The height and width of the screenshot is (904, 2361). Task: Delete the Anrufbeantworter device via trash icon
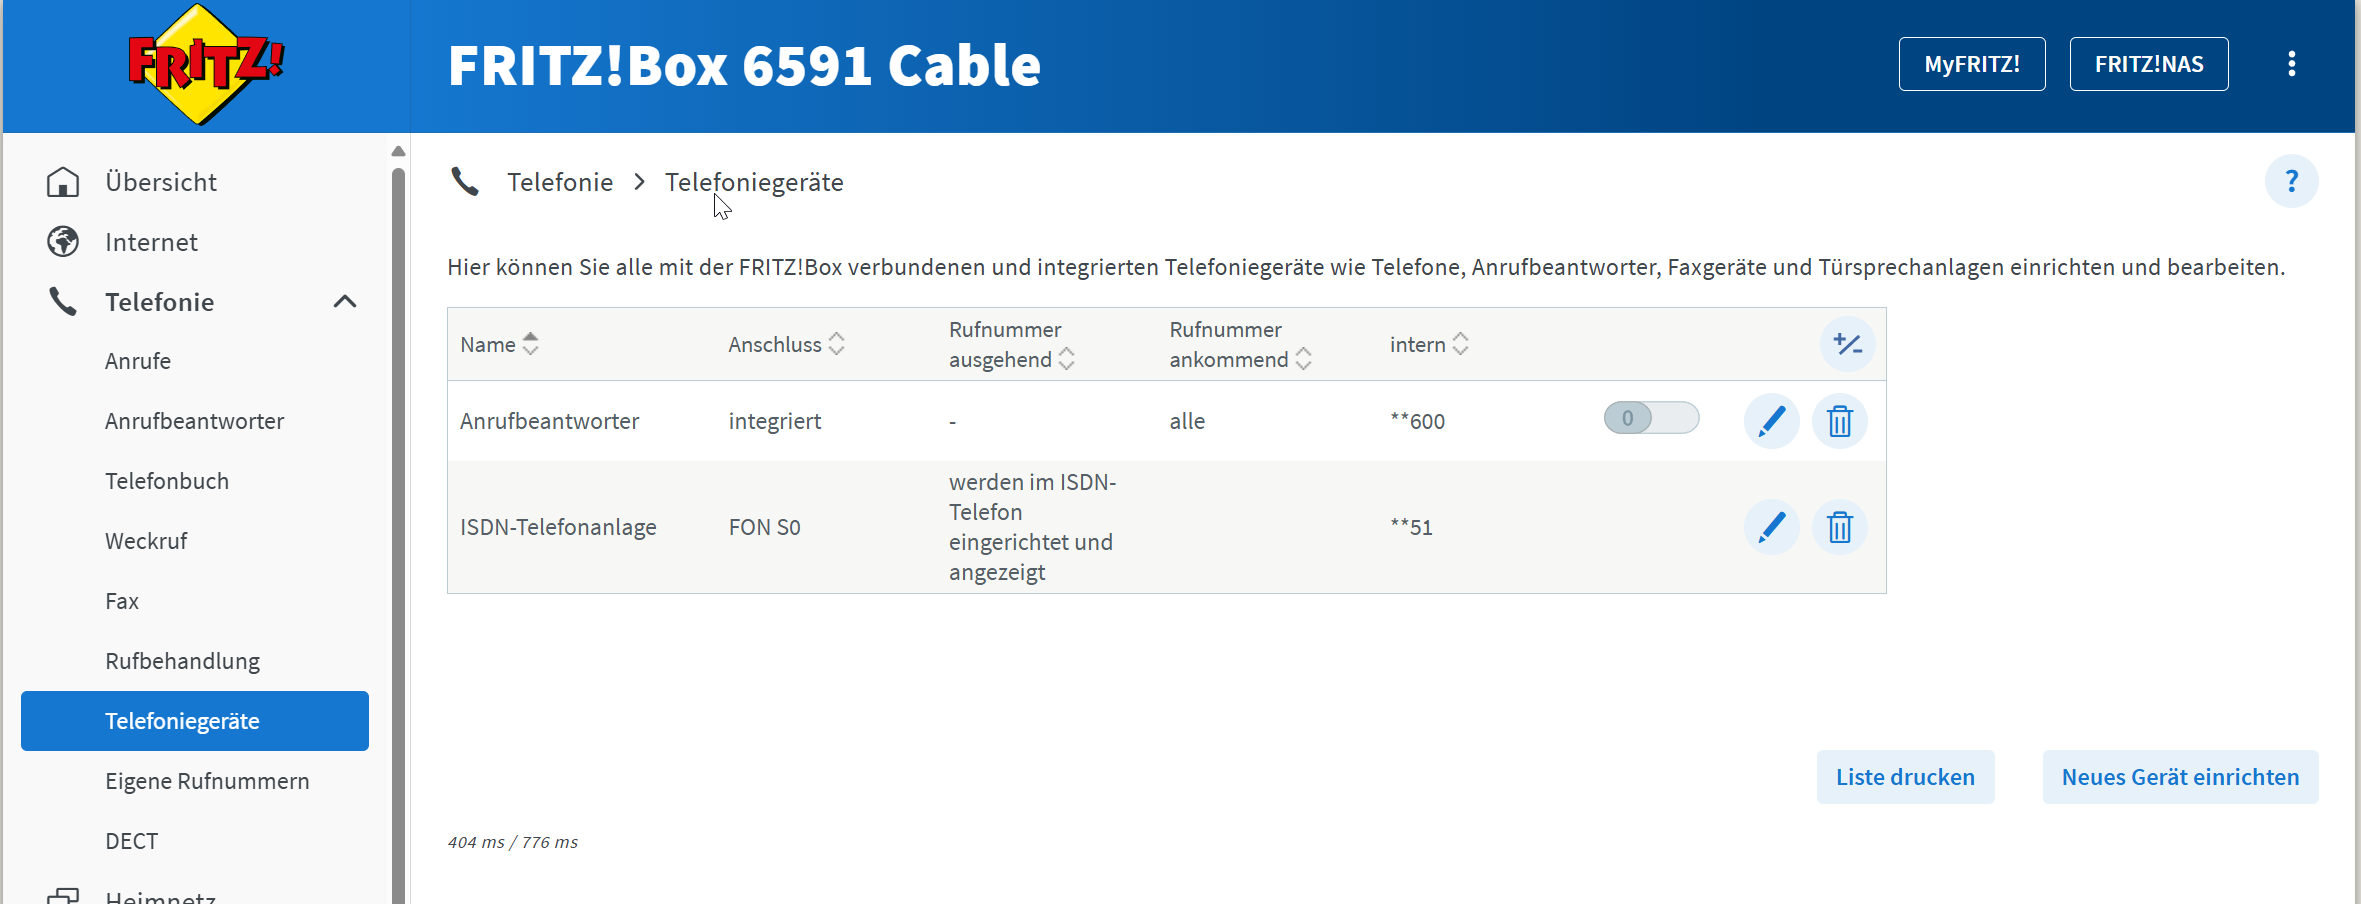pyautogui.click(x=1839, y=421)
